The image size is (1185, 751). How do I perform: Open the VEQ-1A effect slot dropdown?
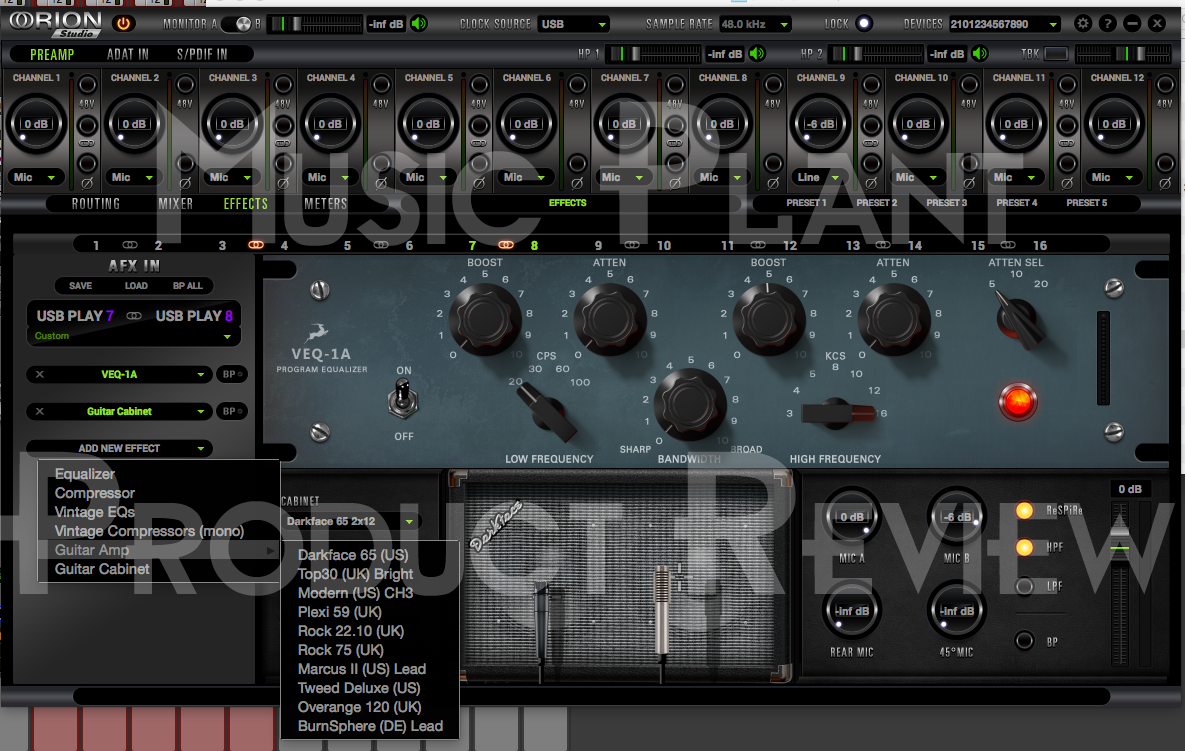pyautogui.click(x=119, y=374)
